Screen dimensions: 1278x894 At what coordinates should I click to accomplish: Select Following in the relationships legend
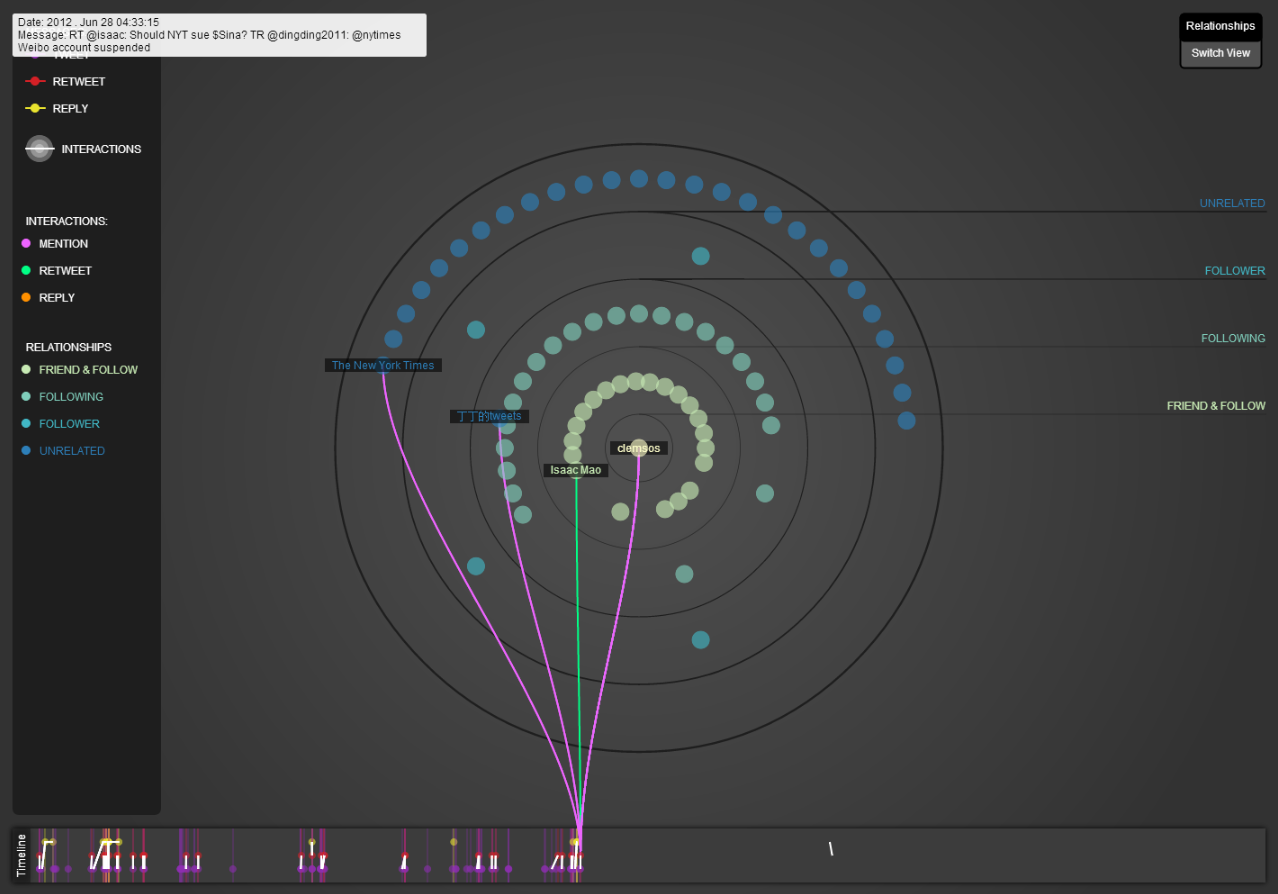click(70, 397)
